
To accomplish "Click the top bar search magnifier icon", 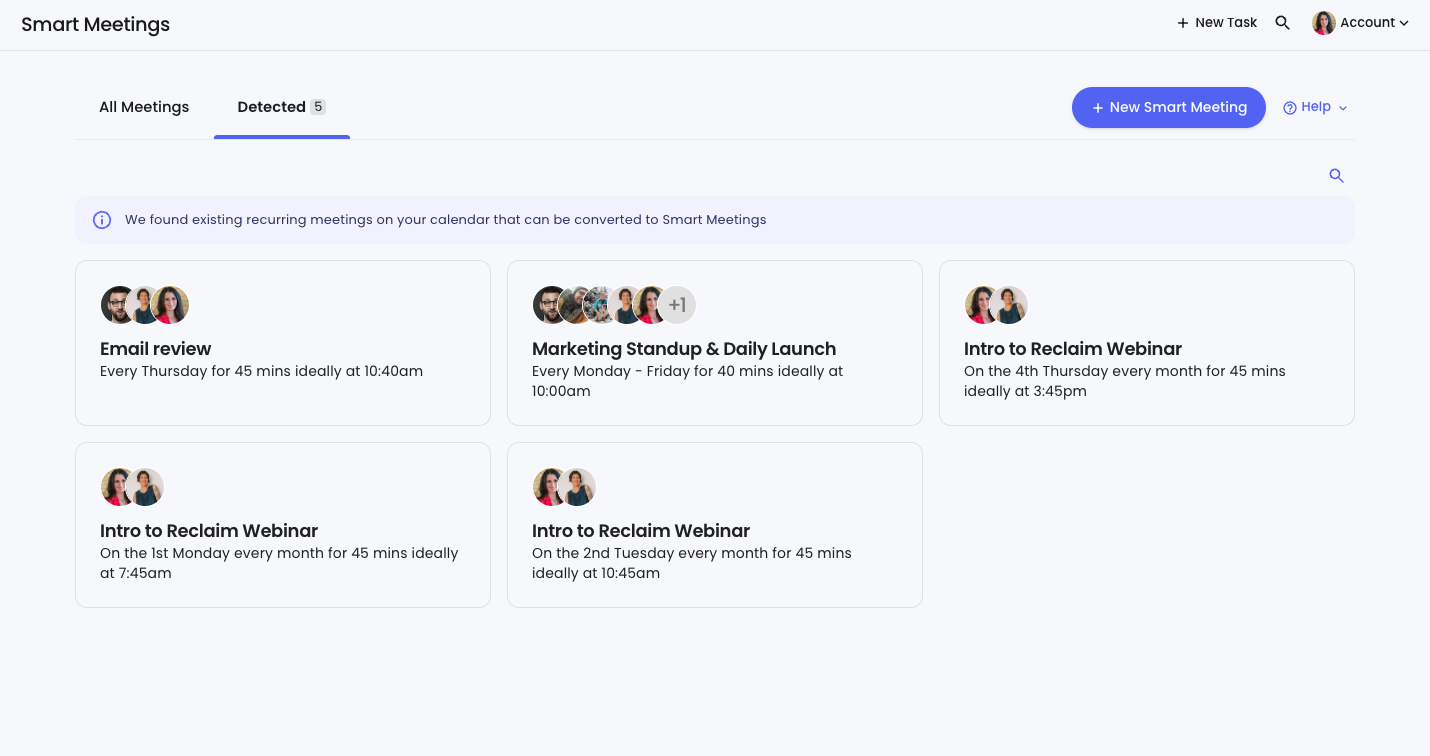I will pos(1282,23).
